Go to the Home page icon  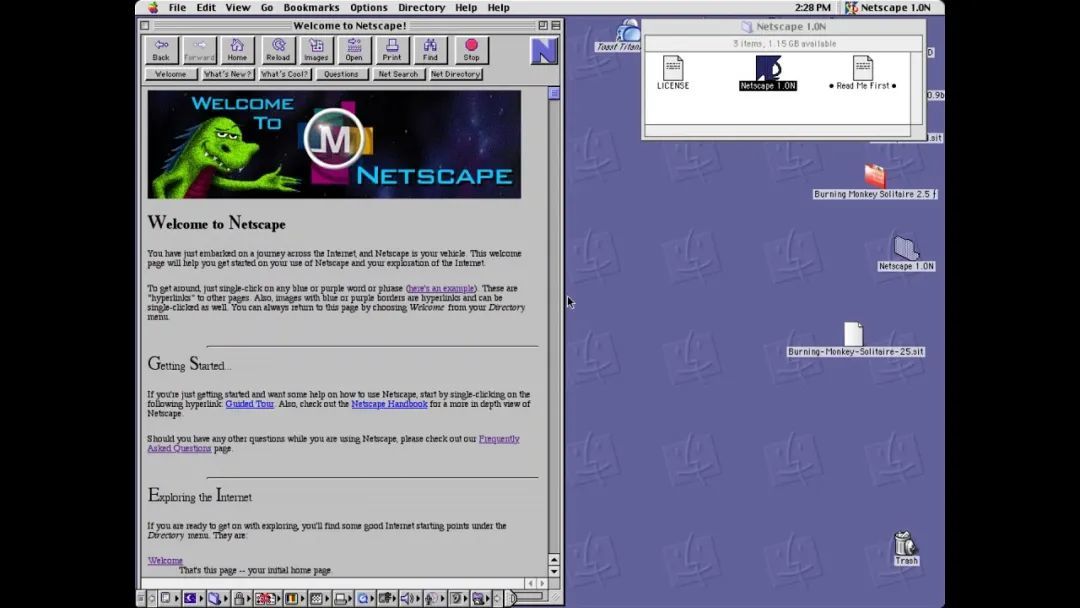(x=237, y=50)
